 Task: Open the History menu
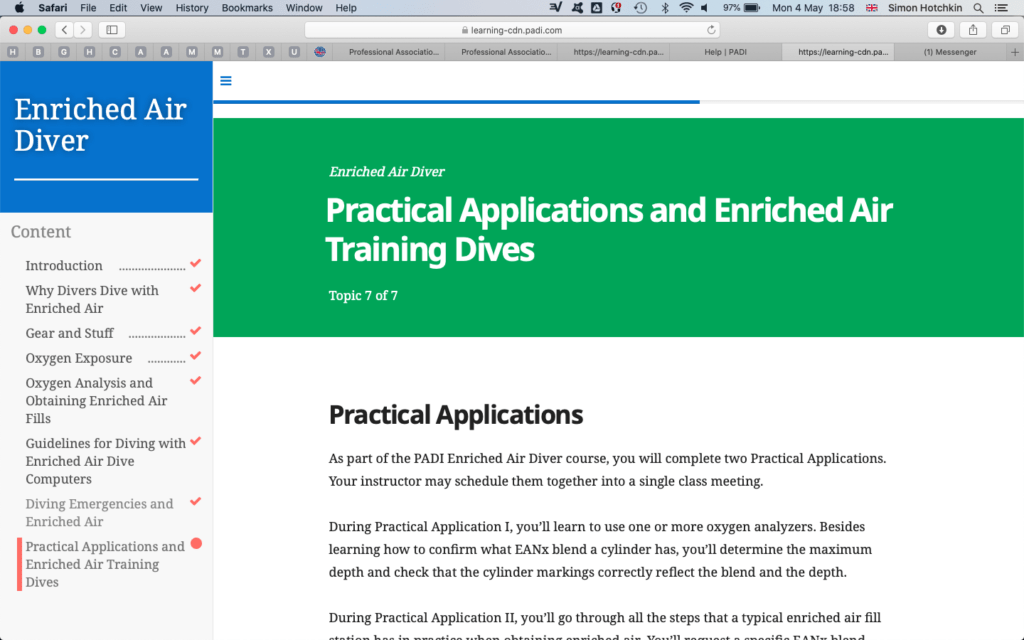192,8
